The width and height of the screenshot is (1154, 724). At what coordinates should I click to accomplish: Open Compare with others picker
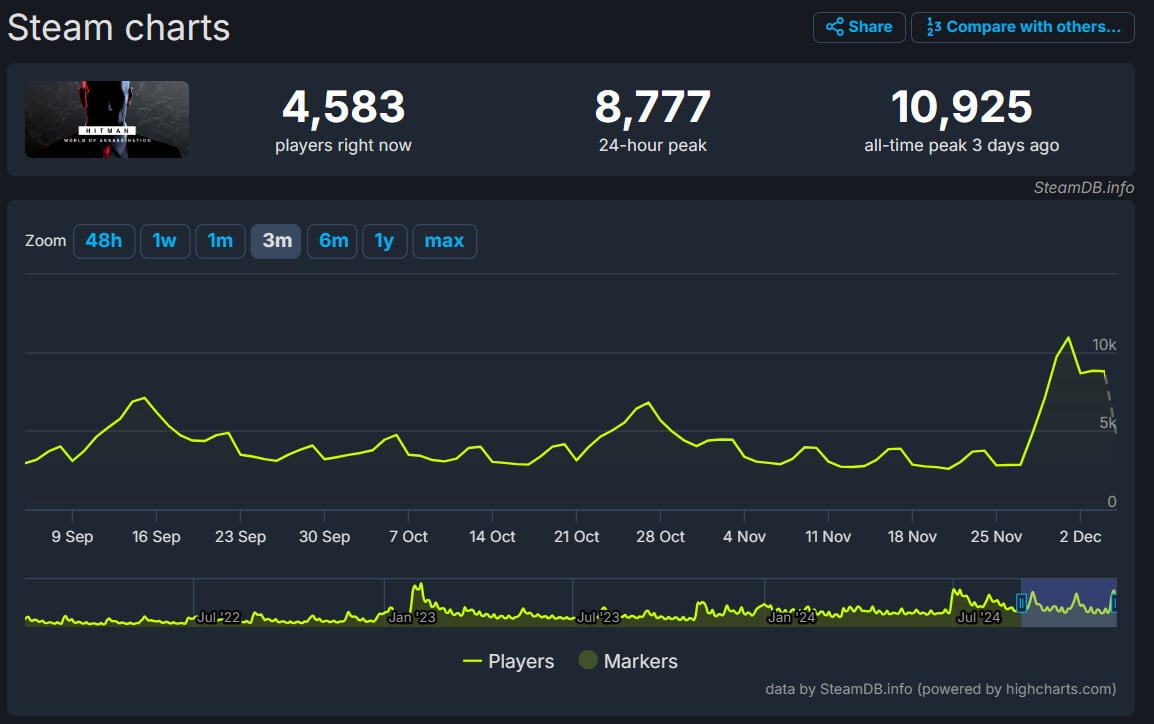click(1023, 27)
